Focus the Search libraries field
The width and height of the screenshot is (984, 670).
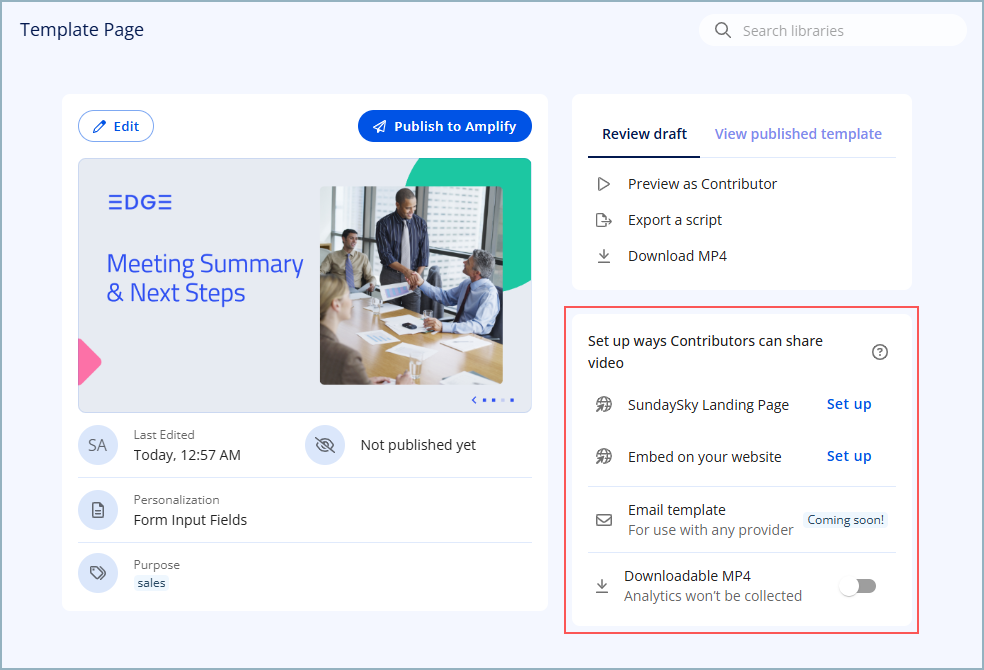tap(833, 30)
